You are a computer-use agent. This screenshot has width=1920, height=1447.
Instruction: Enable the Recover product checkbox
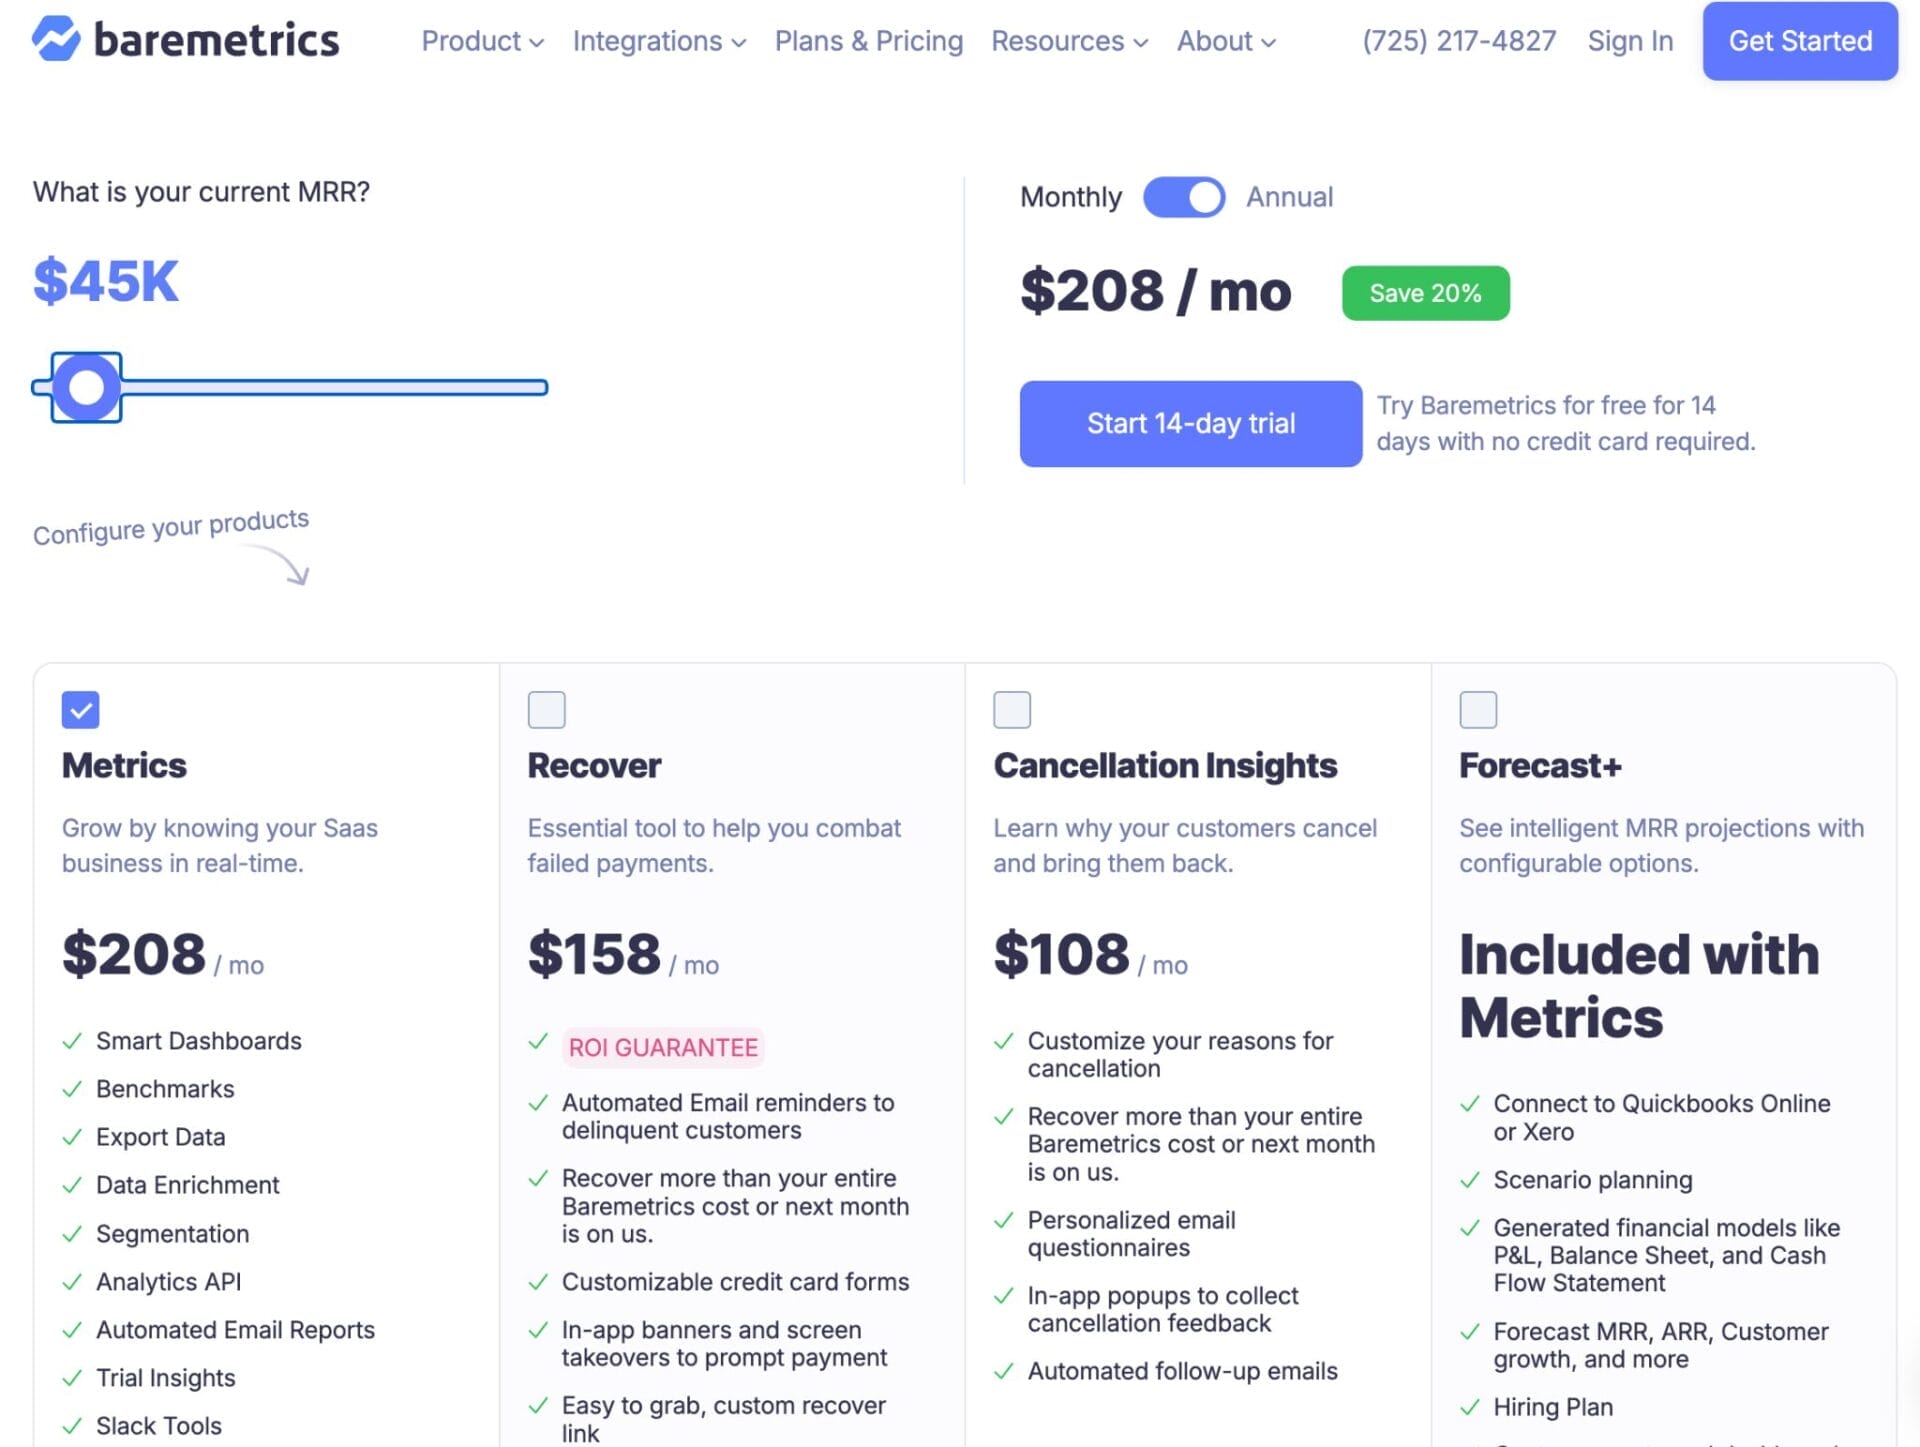tap(546, 710)
